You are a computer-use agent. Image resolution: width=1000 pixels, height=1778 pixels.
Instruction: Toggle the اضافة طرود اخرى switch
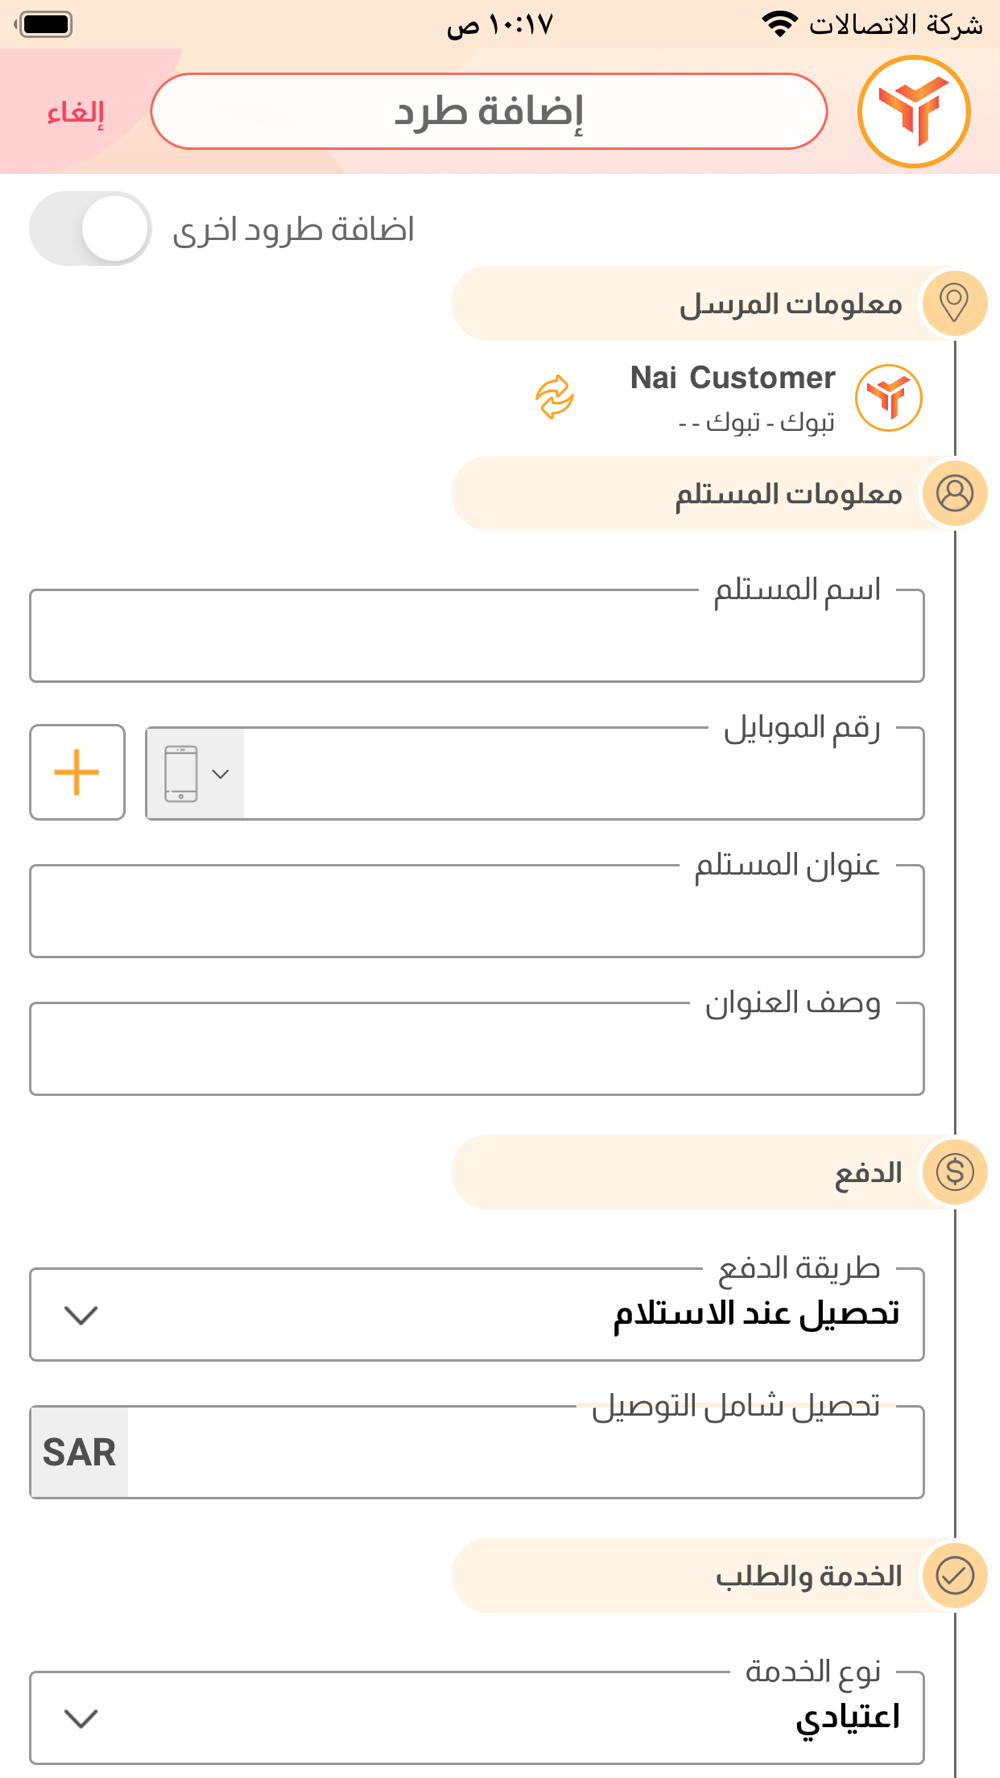coord(90,229)
